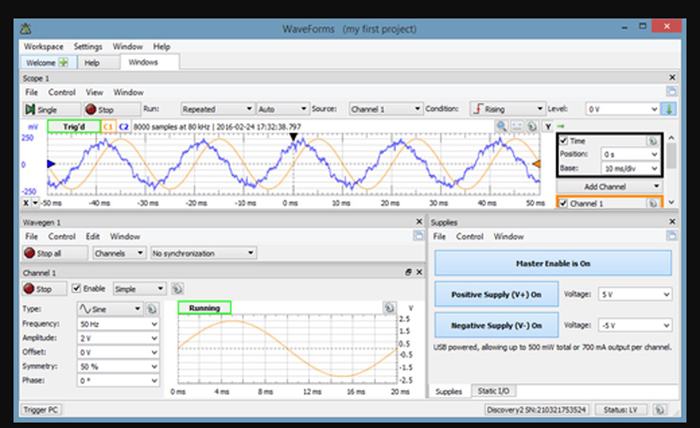Click the Single acquisition button

pyautogui.click(x=51, y=109)
